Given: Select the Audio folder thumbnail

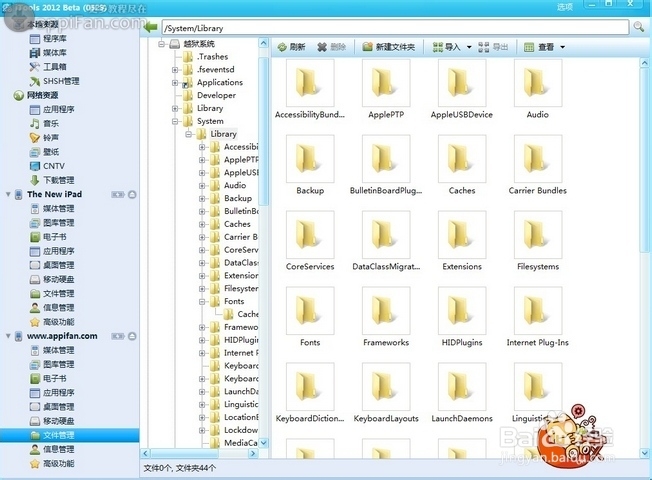Looking at the screenshot, I should click(x=538, y=89).
